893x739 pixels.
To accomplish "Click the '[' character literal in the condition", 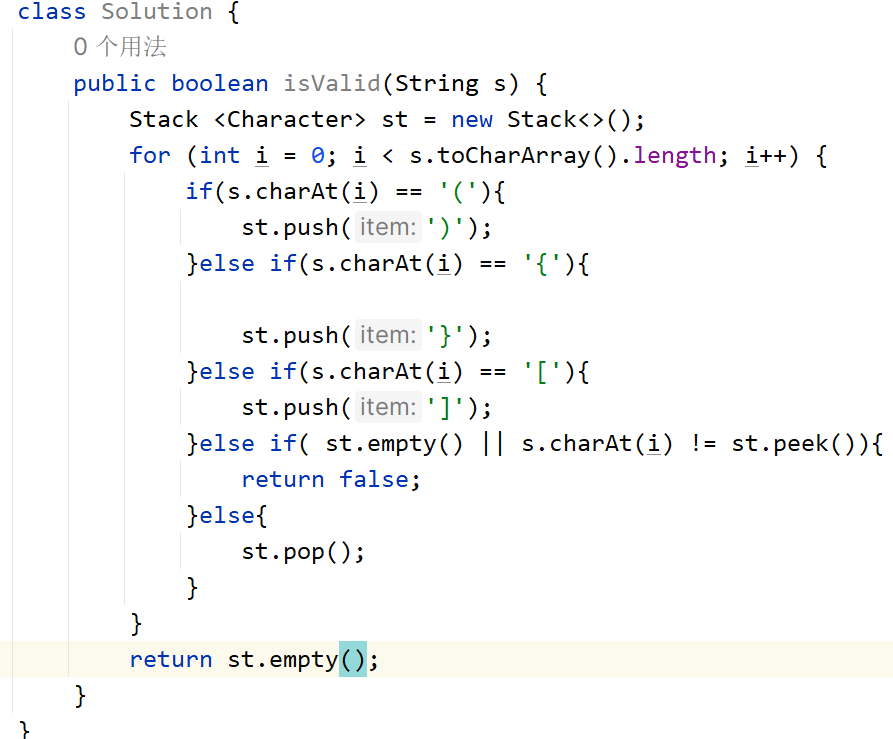I will 542,372.
